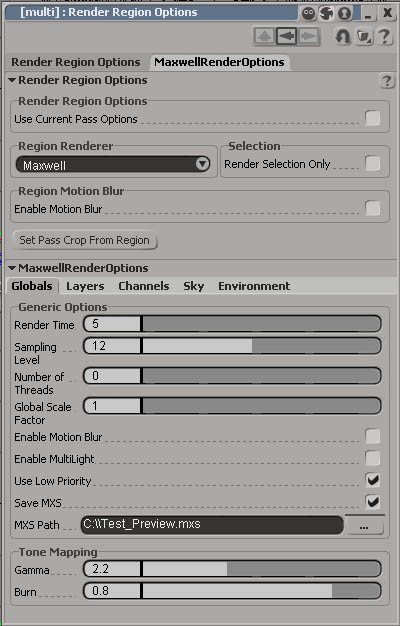This screenshot has height=626, width=400.
Task: Open the Maxwell region renderer dropdown
Action: (113, 164)
